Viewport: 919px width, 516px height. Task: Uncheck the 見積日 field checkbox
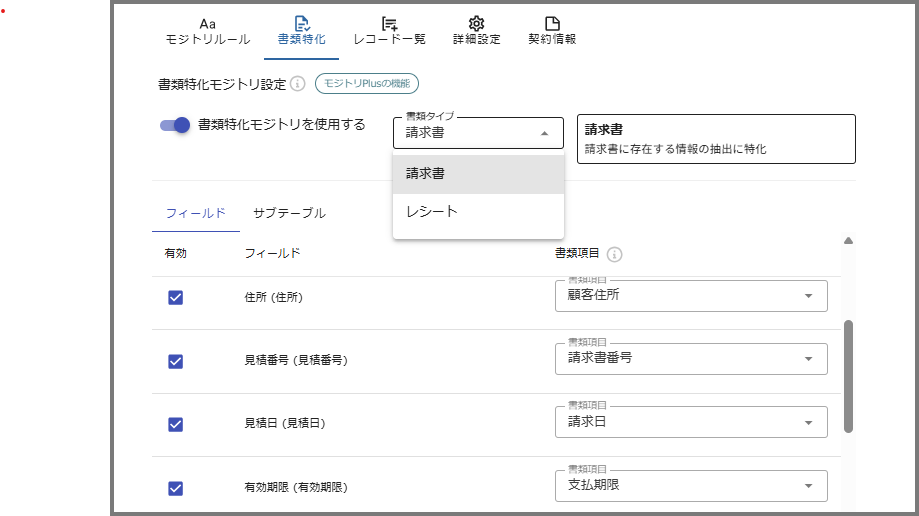point(176,424)
